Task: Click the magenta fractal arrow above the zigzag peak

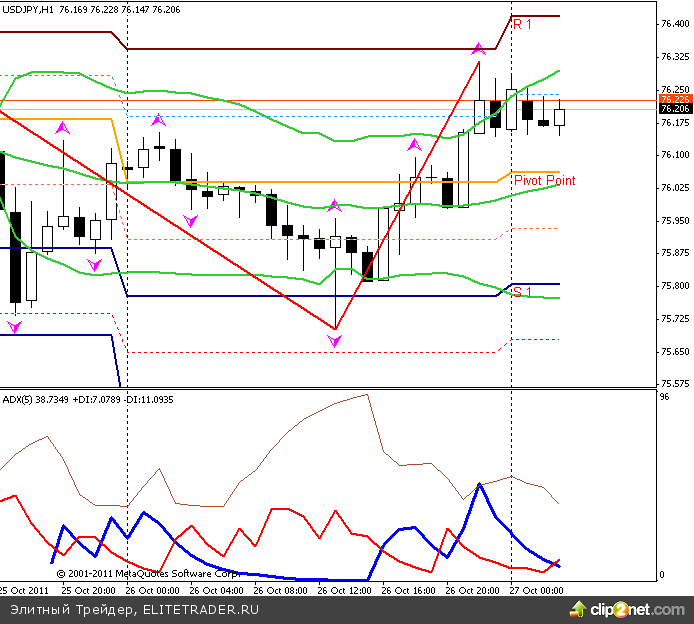Action: 479,47
